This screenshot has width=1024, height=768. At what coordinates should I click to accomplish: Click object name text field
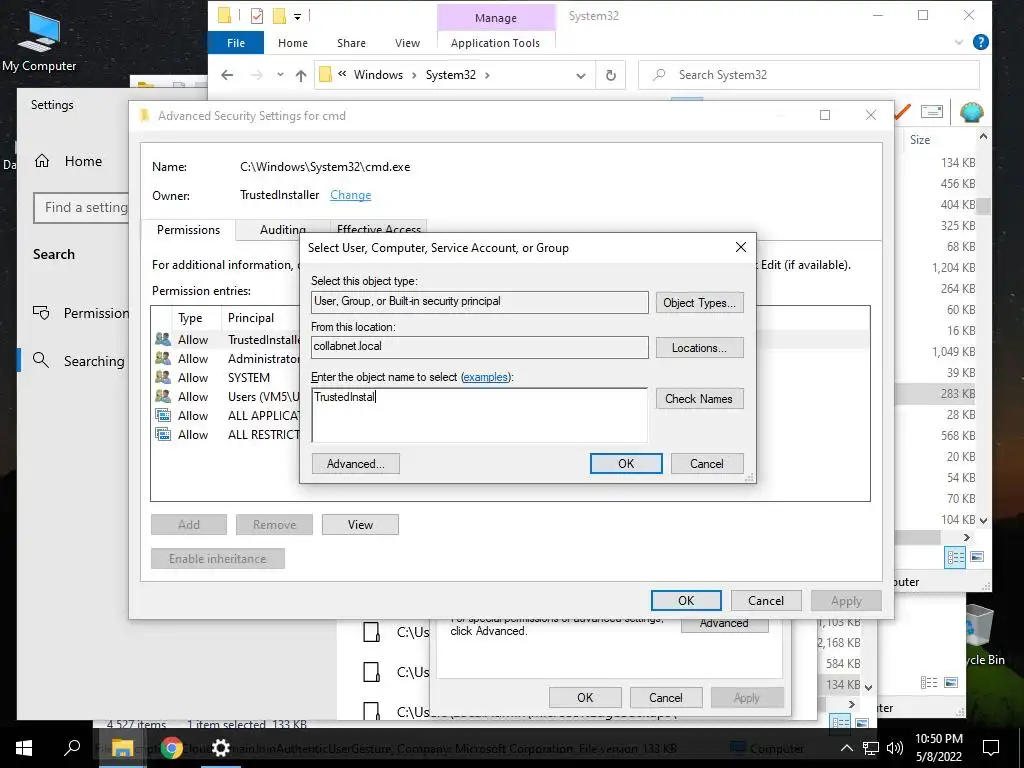click(x=479, y=415)
